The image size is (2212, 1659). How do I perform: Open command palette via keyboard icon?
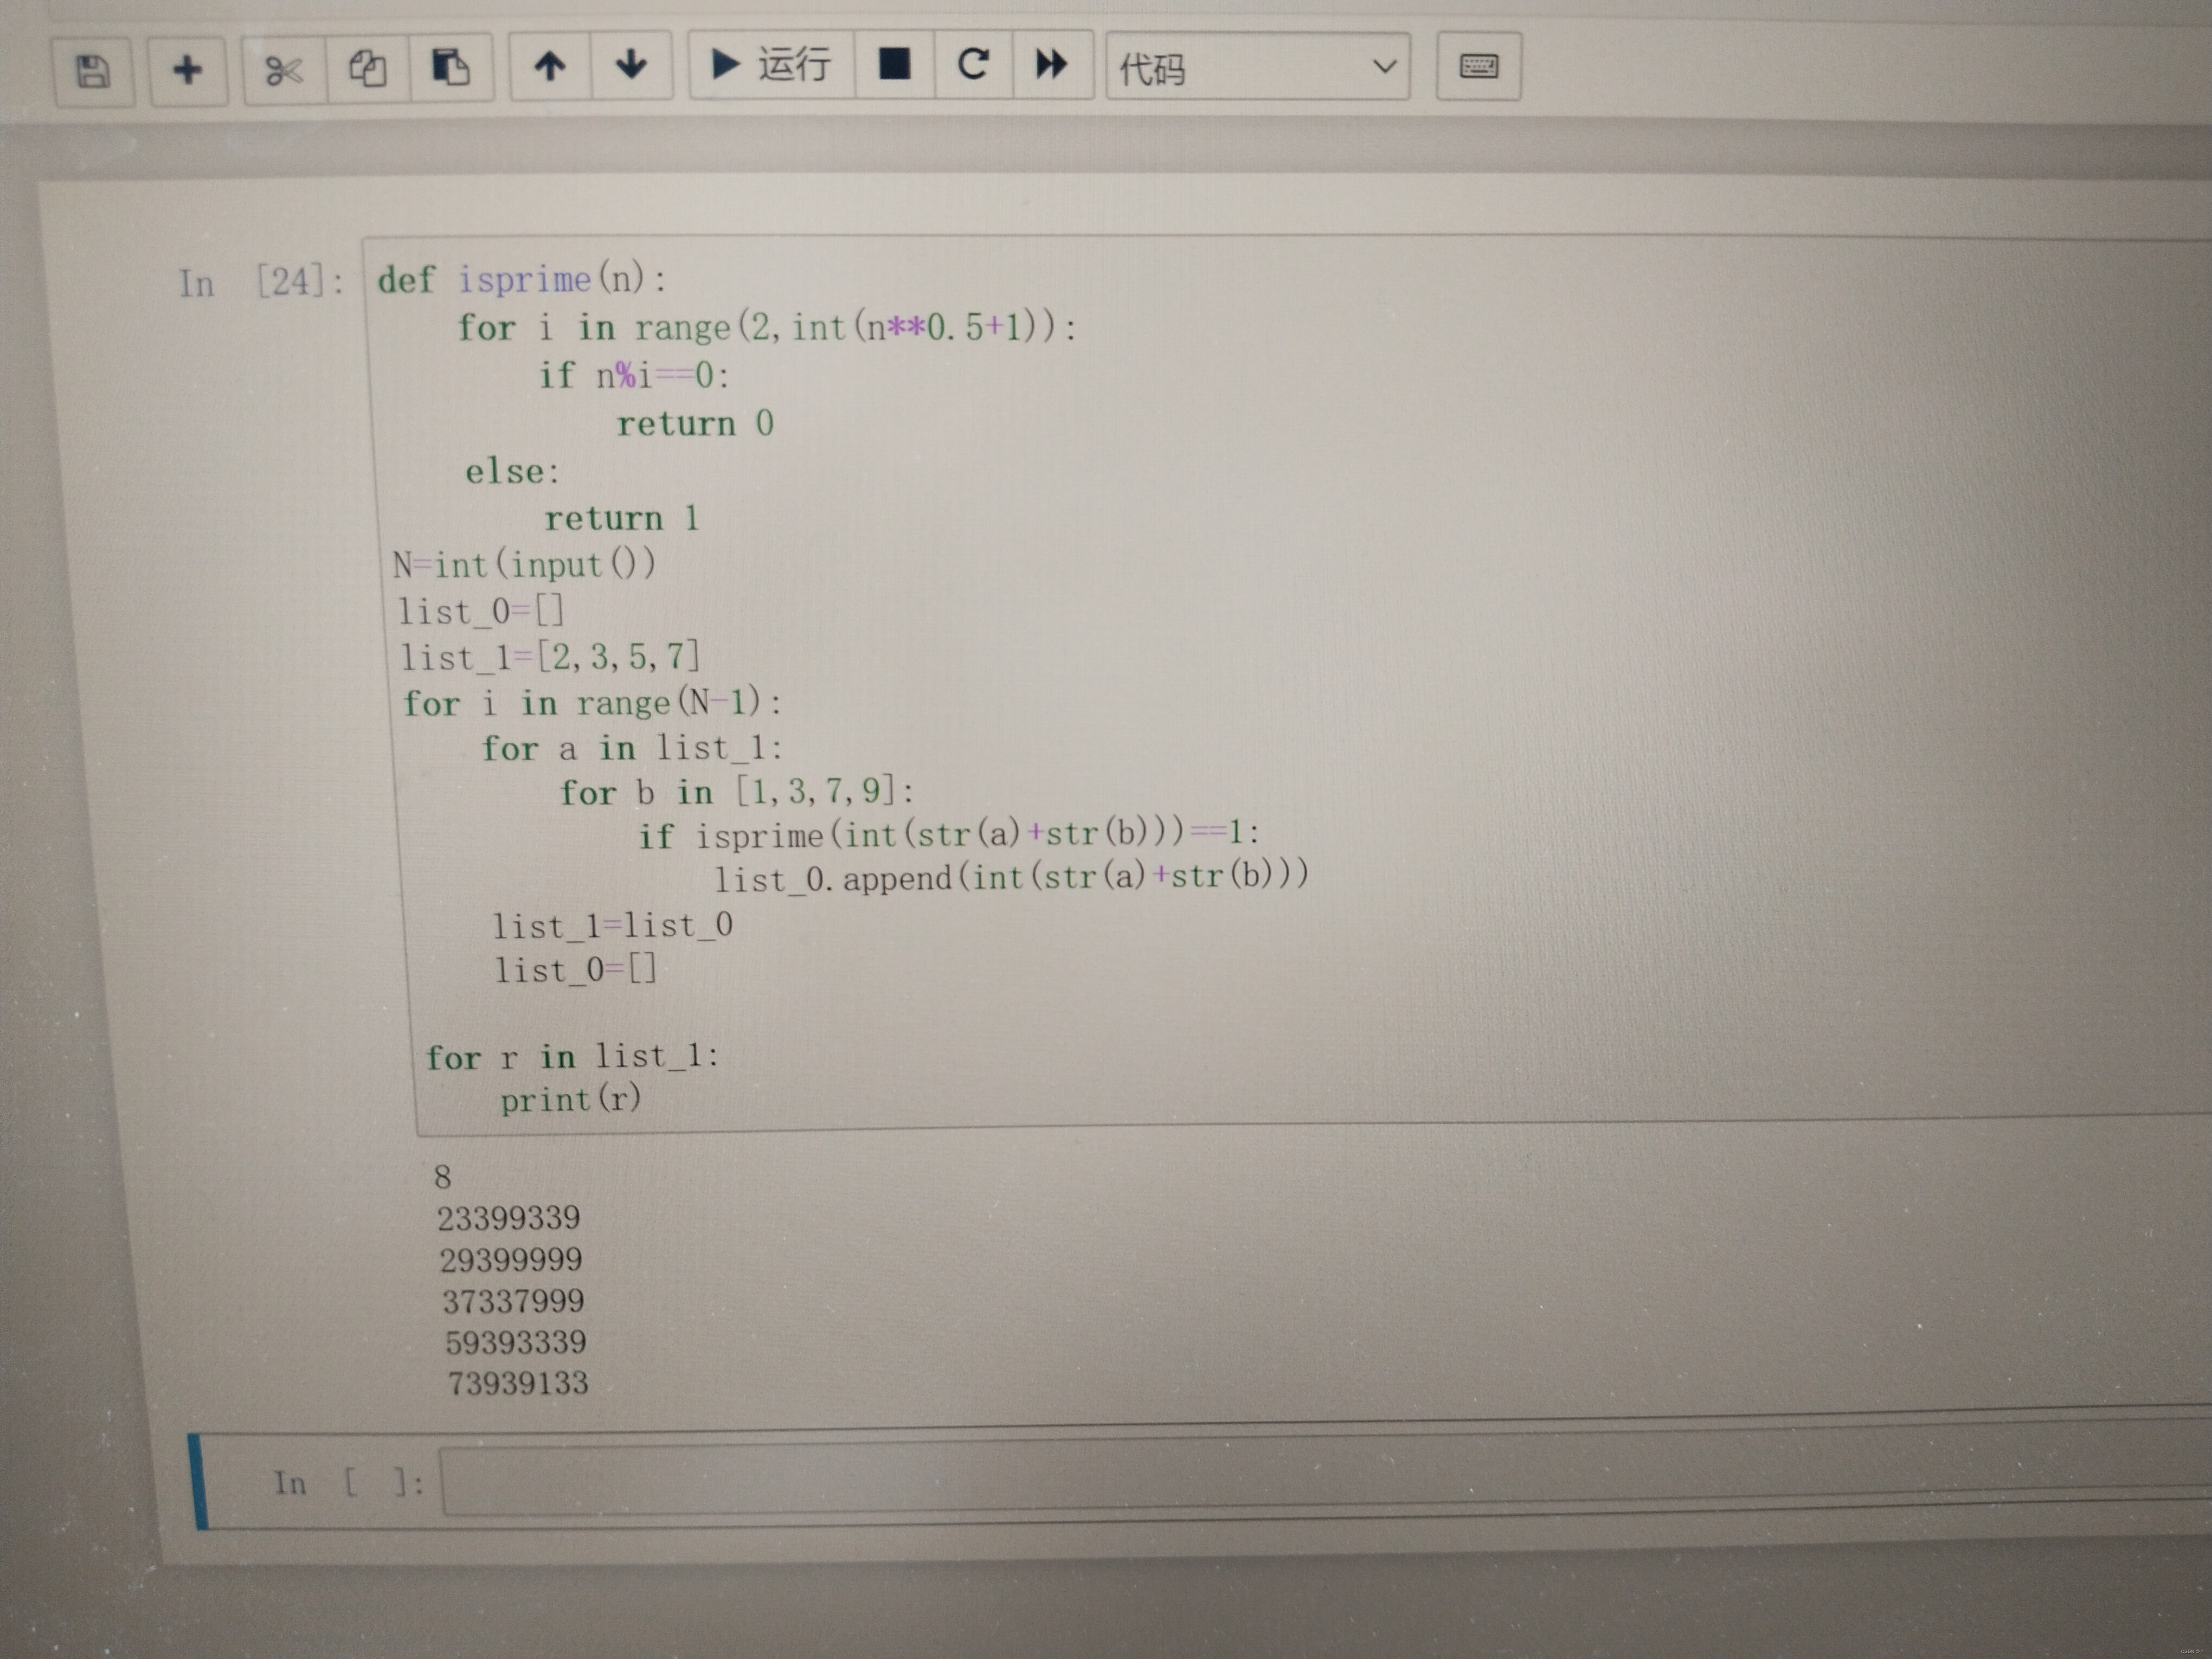[1478, 67]
